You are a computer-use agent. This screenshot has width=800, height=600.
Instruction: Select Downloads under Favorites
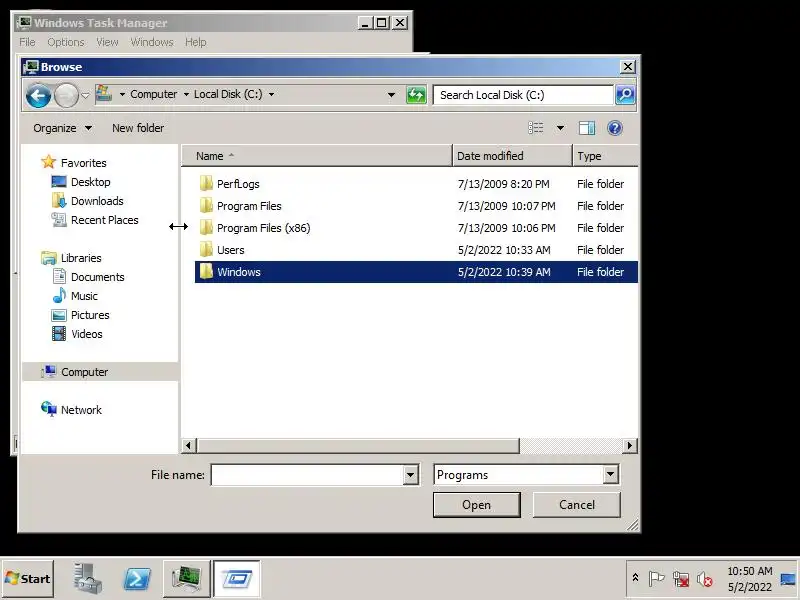tap(97, 201)
